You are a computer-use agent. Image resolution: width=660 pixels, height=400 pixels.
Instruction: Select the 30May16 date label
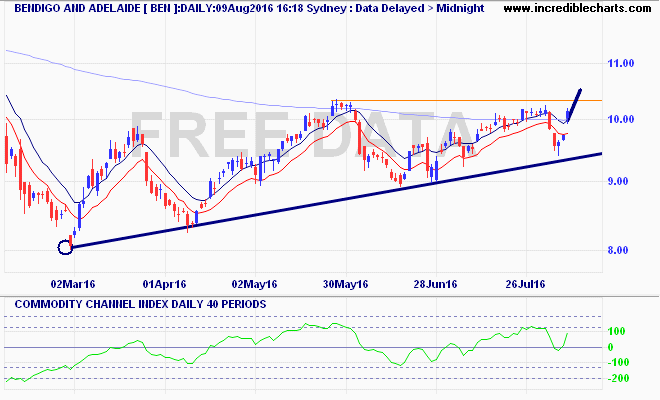point(345,283)
